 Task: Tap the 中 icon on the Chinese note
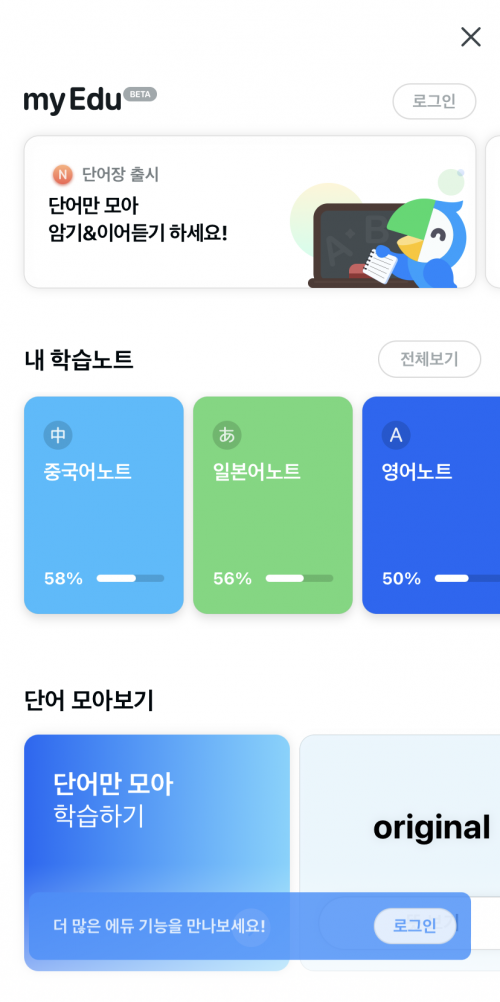point(58,436)
